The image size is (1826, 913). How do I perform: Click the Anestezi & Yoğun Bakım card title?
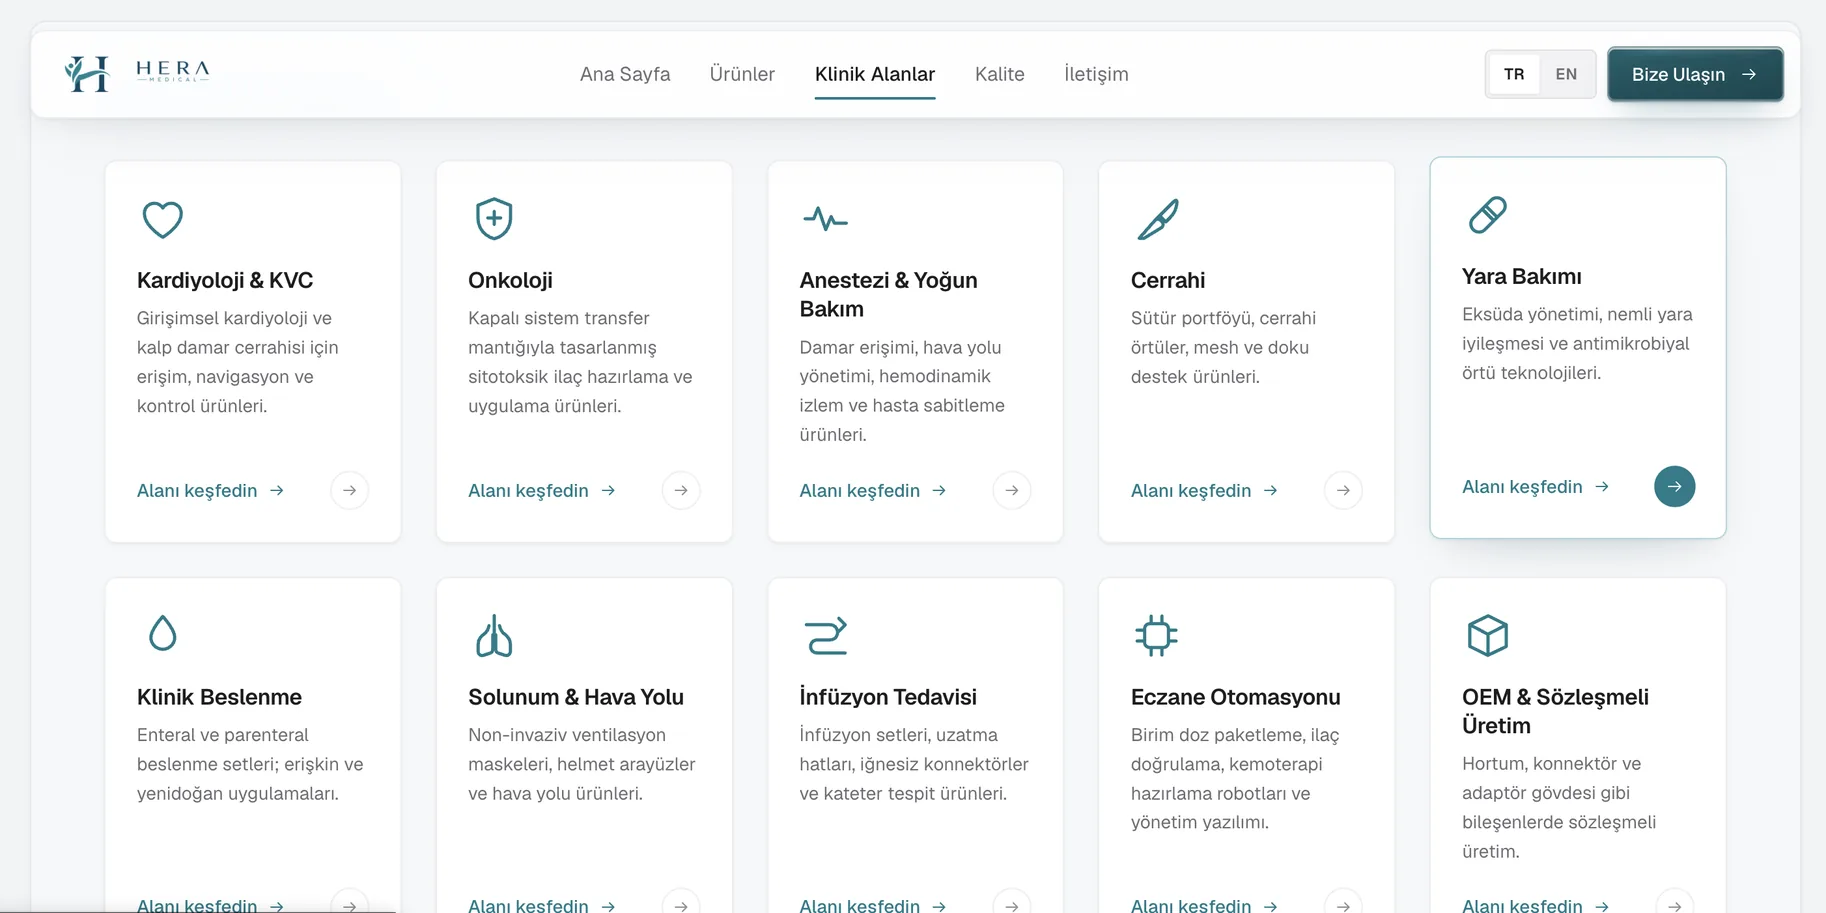click(x=888, y=294)
